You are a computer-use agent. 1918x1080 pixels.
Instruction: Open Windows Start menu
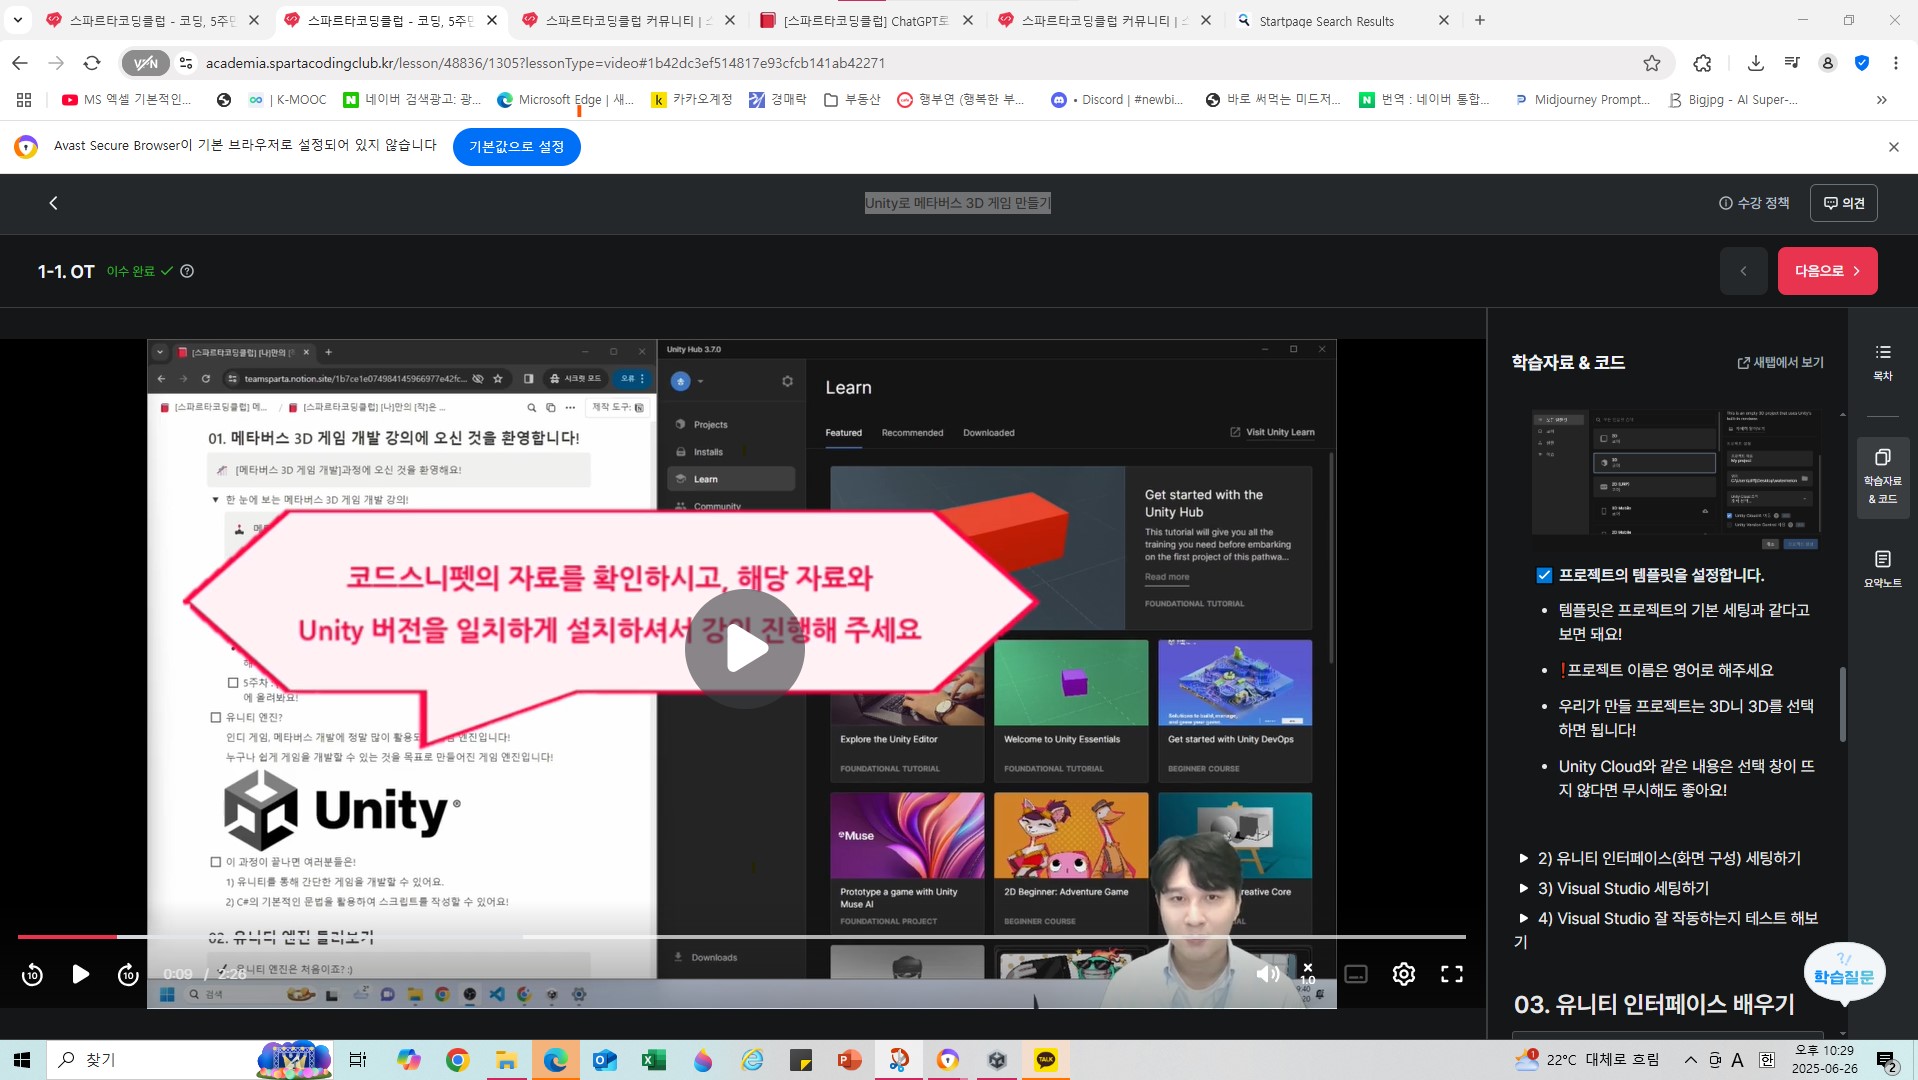pos(22,1059)
